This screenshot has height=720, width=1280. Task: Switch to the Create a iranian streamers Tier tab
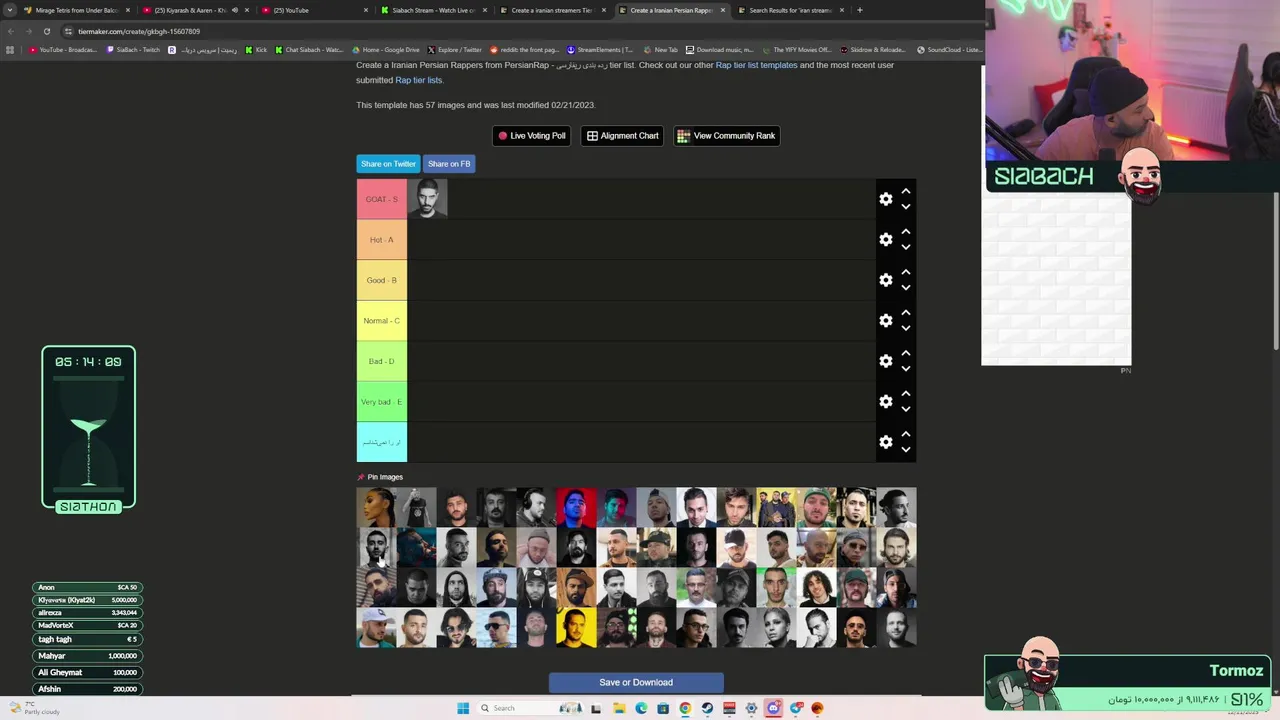[552, 10]
